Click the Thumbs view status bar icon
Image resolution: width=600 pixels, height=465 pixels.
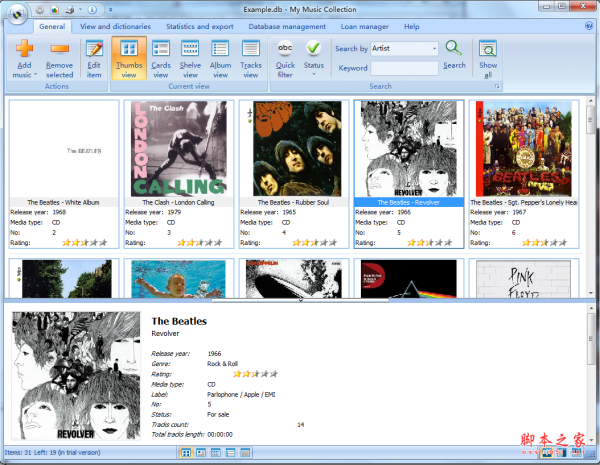186,453
